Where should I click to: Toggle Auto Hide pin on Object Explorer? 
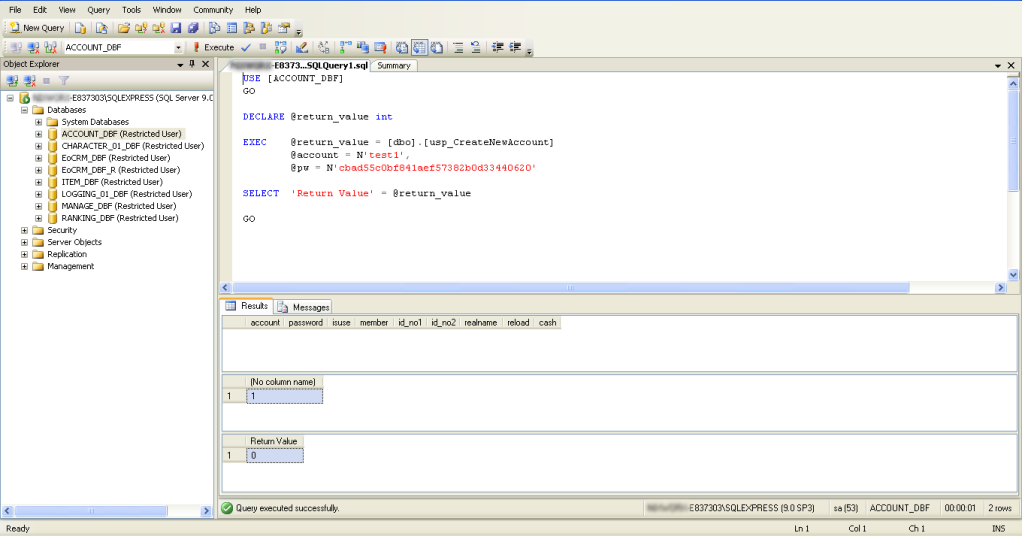(192, 64)
